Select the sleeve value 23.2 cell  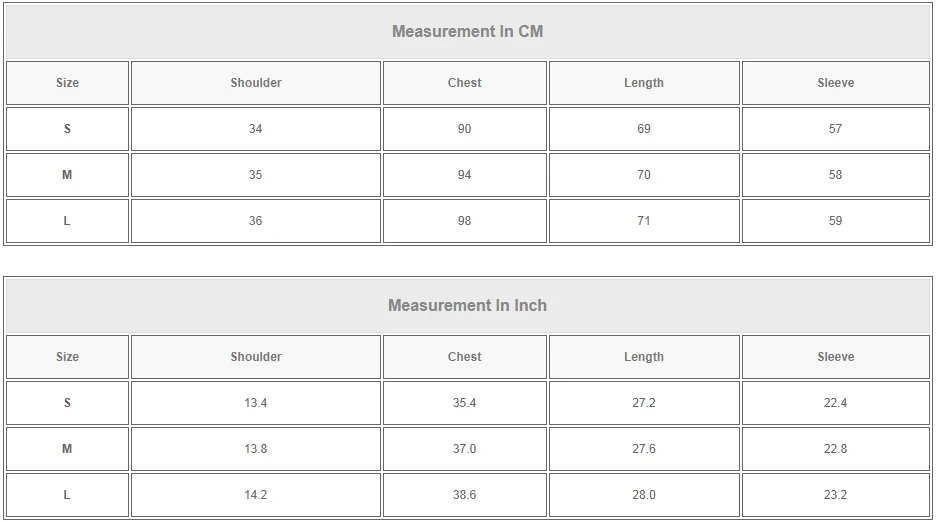coord(835,495)
